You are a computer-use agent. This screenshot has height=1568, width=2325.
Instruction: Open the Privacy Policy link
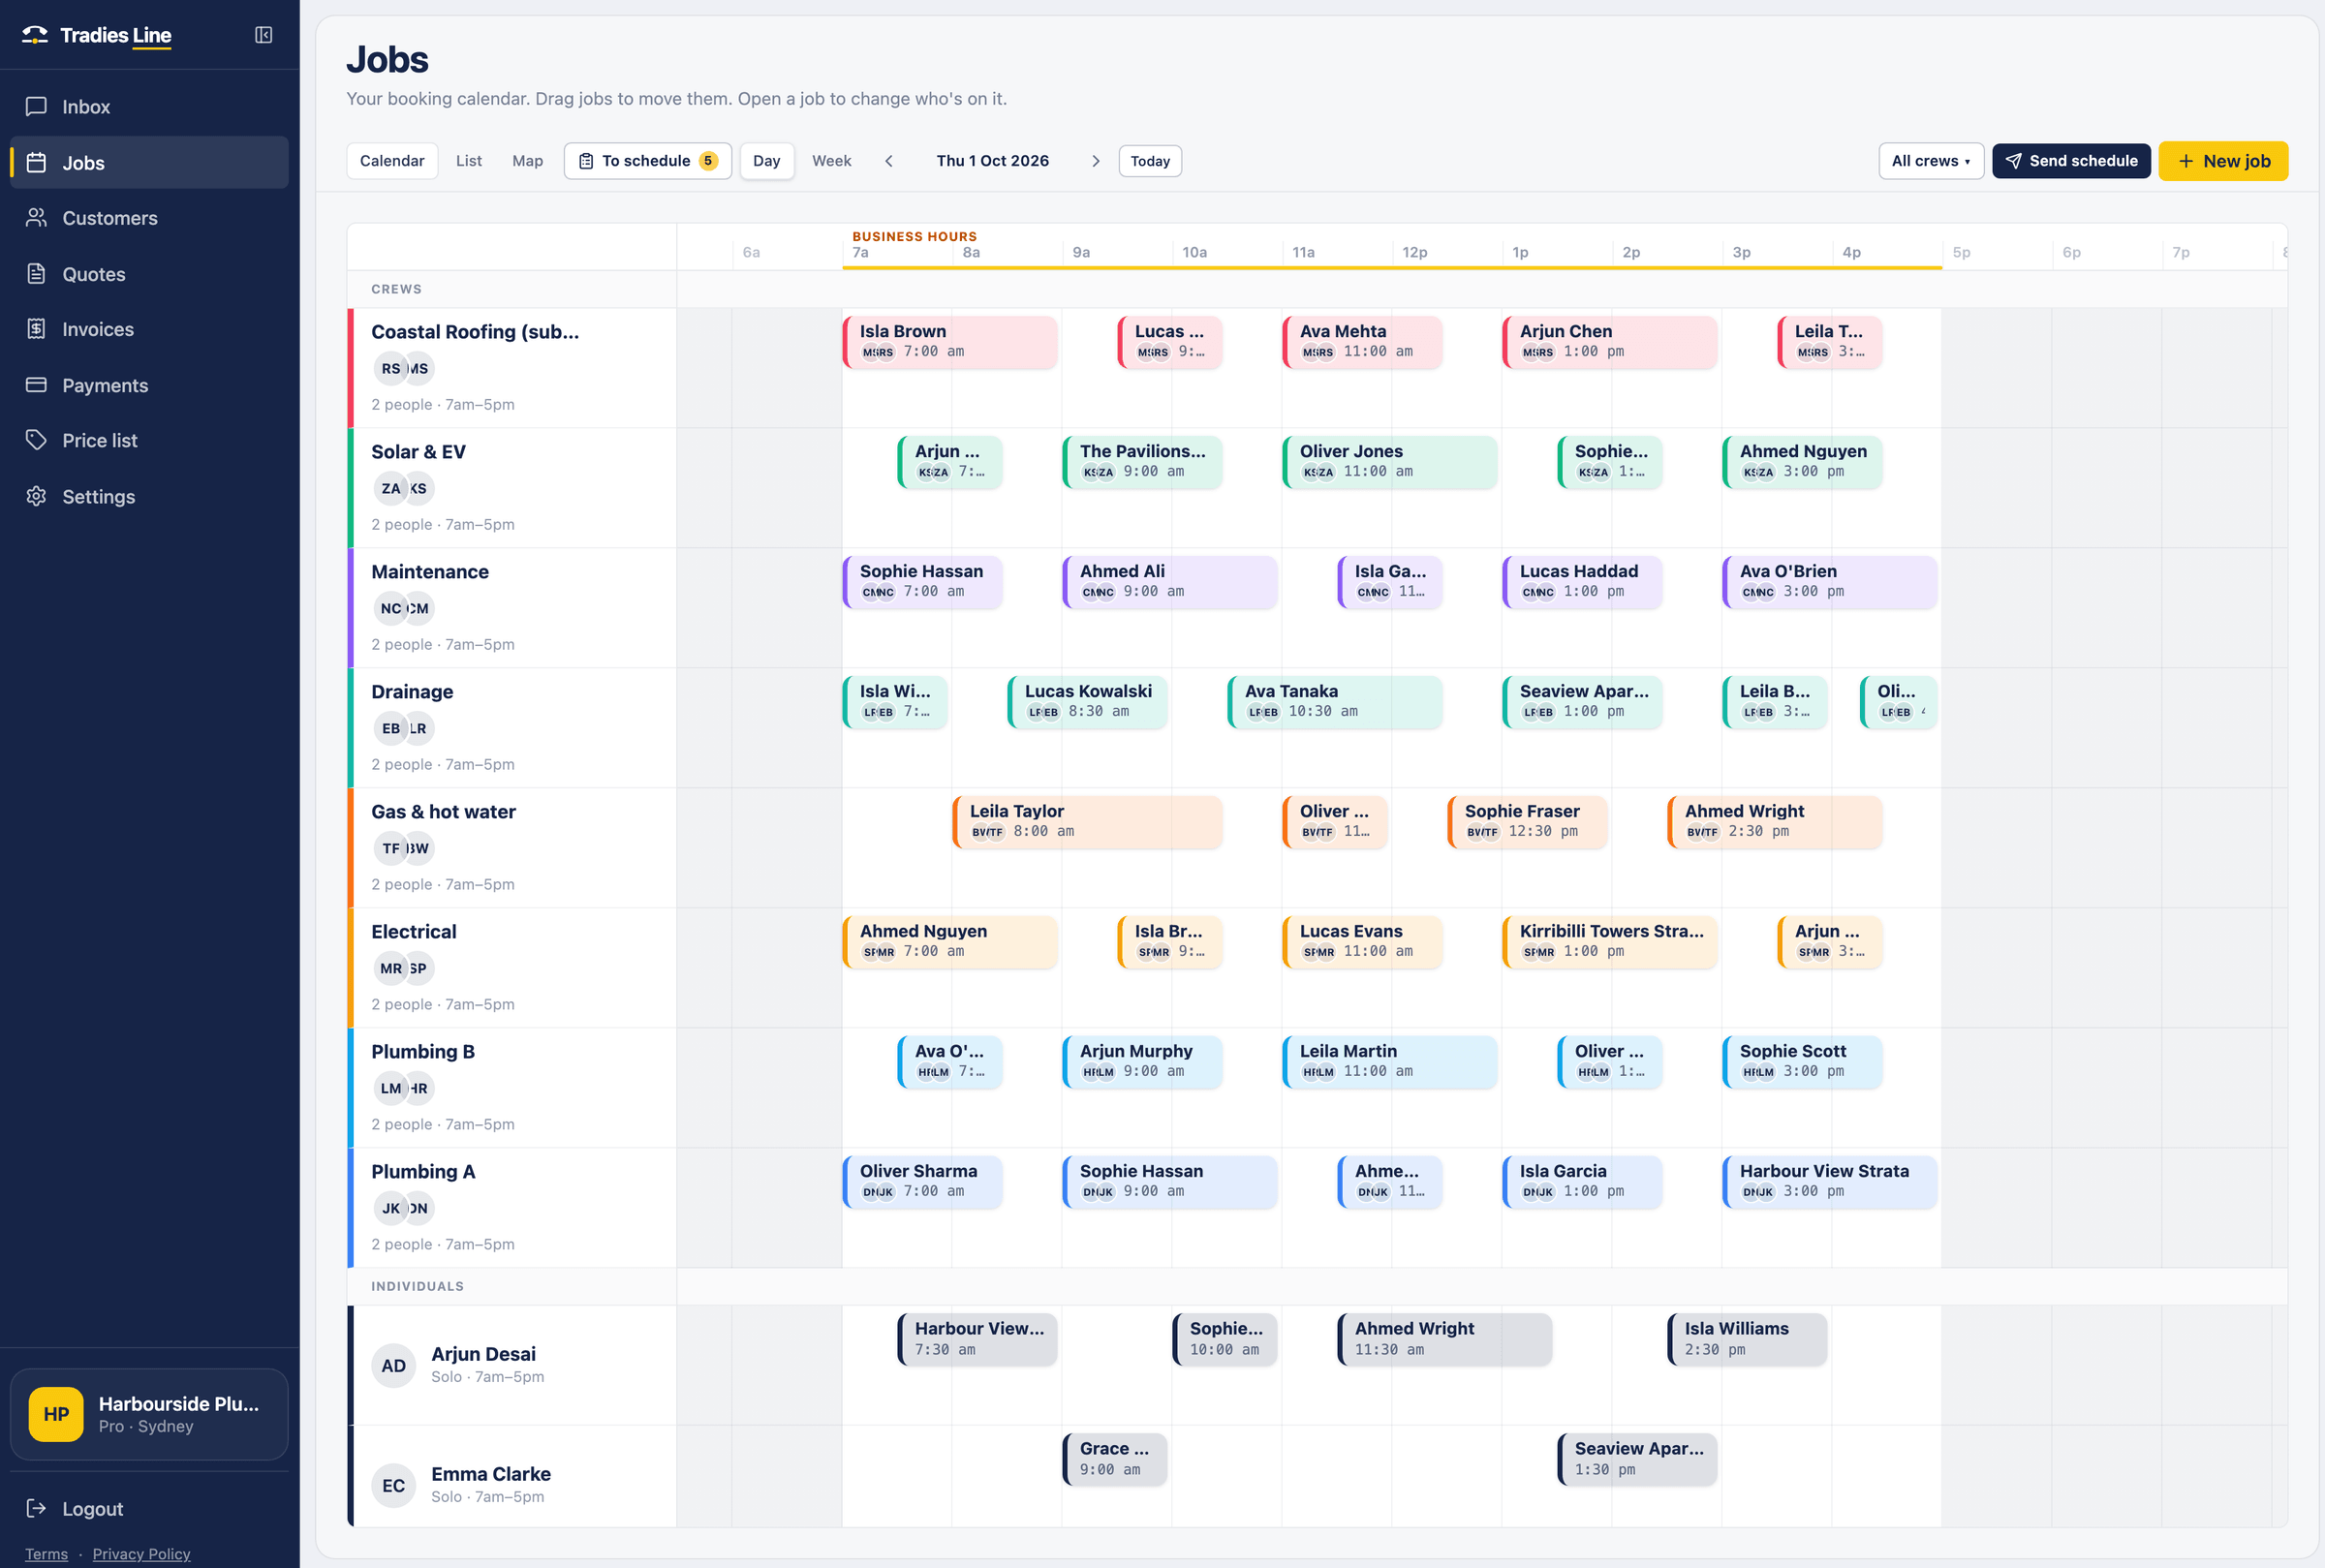click(141, 1553)
